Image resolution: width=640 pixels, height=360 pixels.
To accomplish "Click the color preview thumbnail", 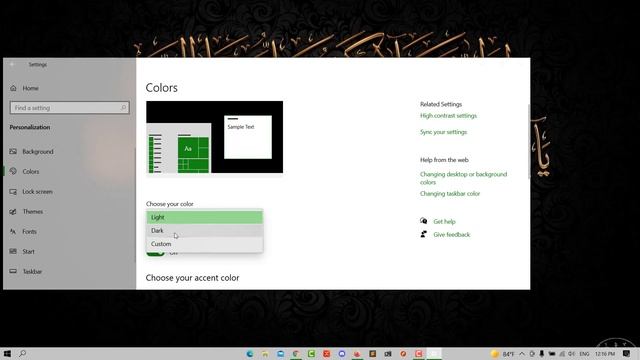I will coord(214,137).
